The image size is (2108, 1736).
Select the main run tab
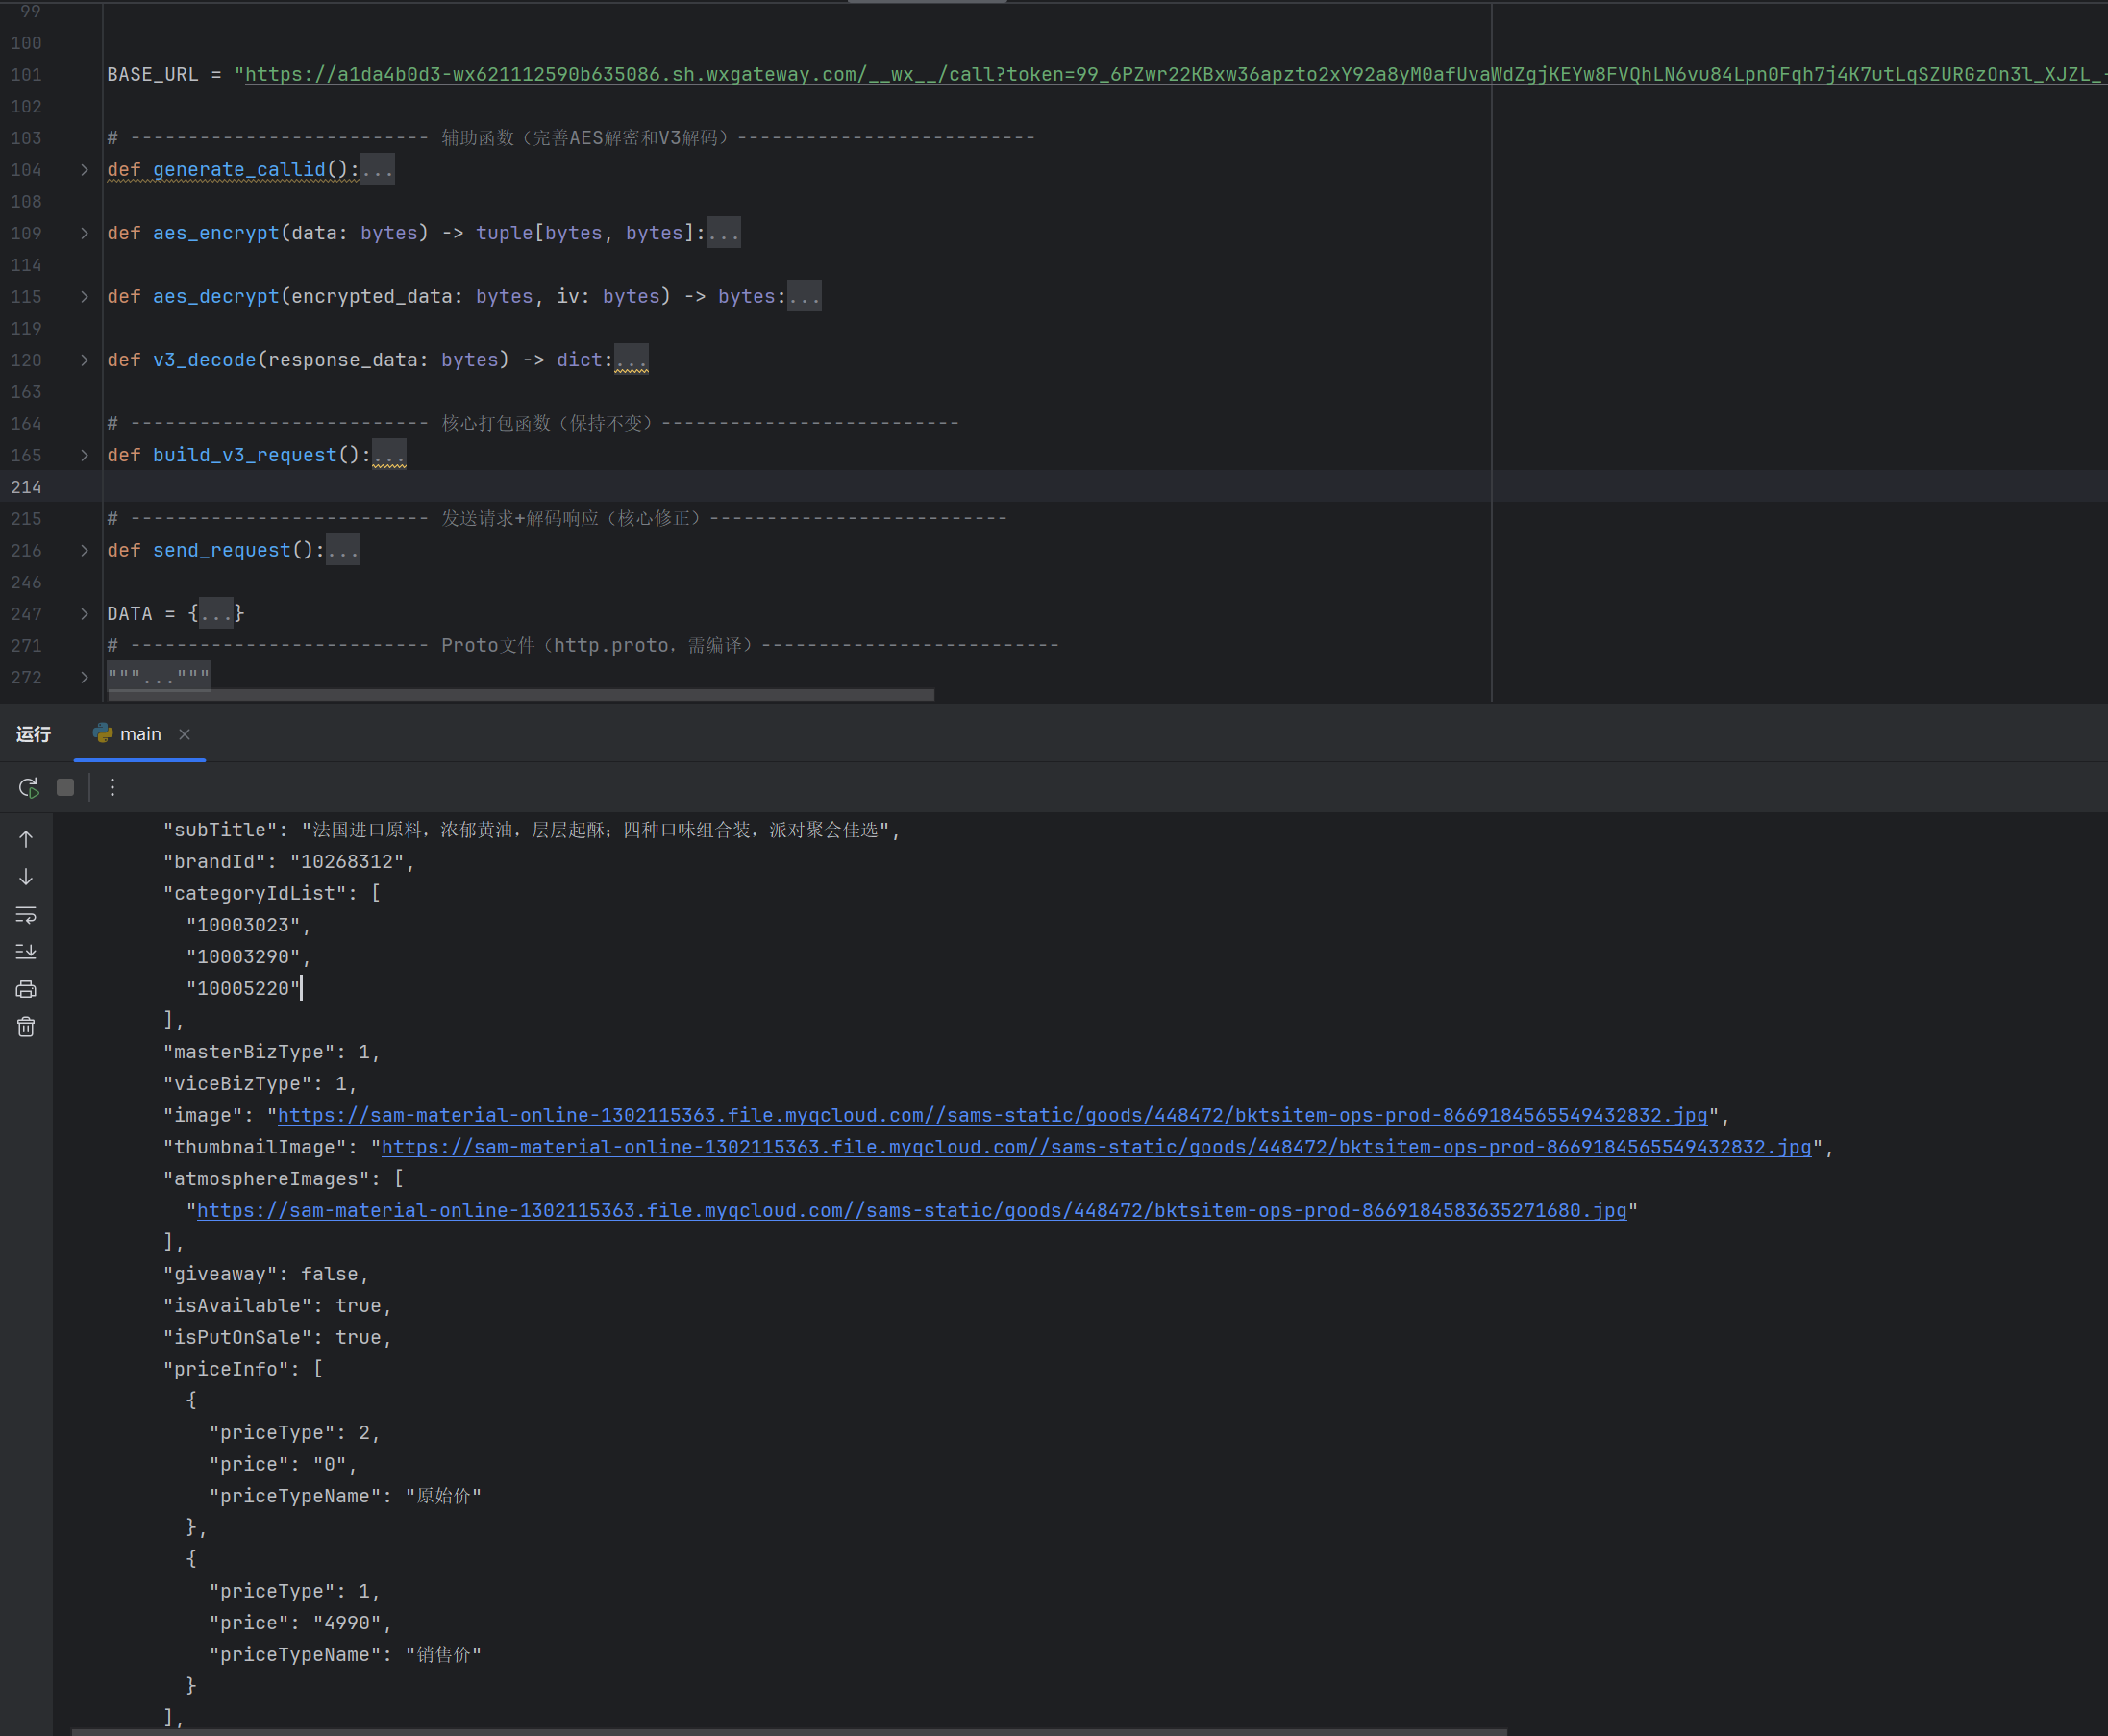[x=139, y=734]
